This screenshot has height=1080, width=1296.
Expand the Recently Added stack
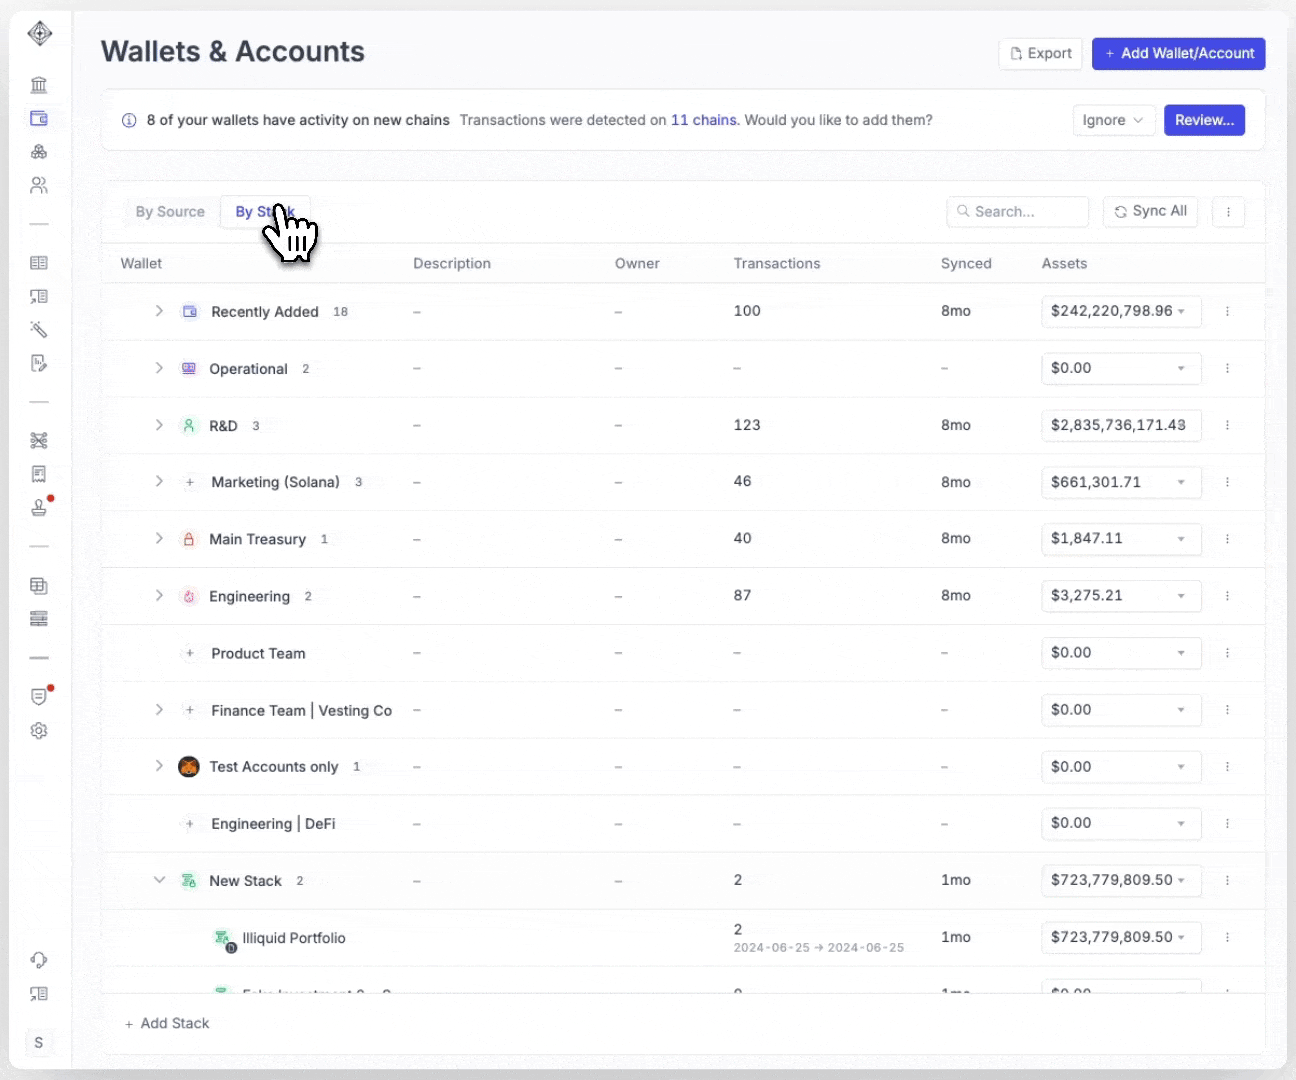point(159,311)
